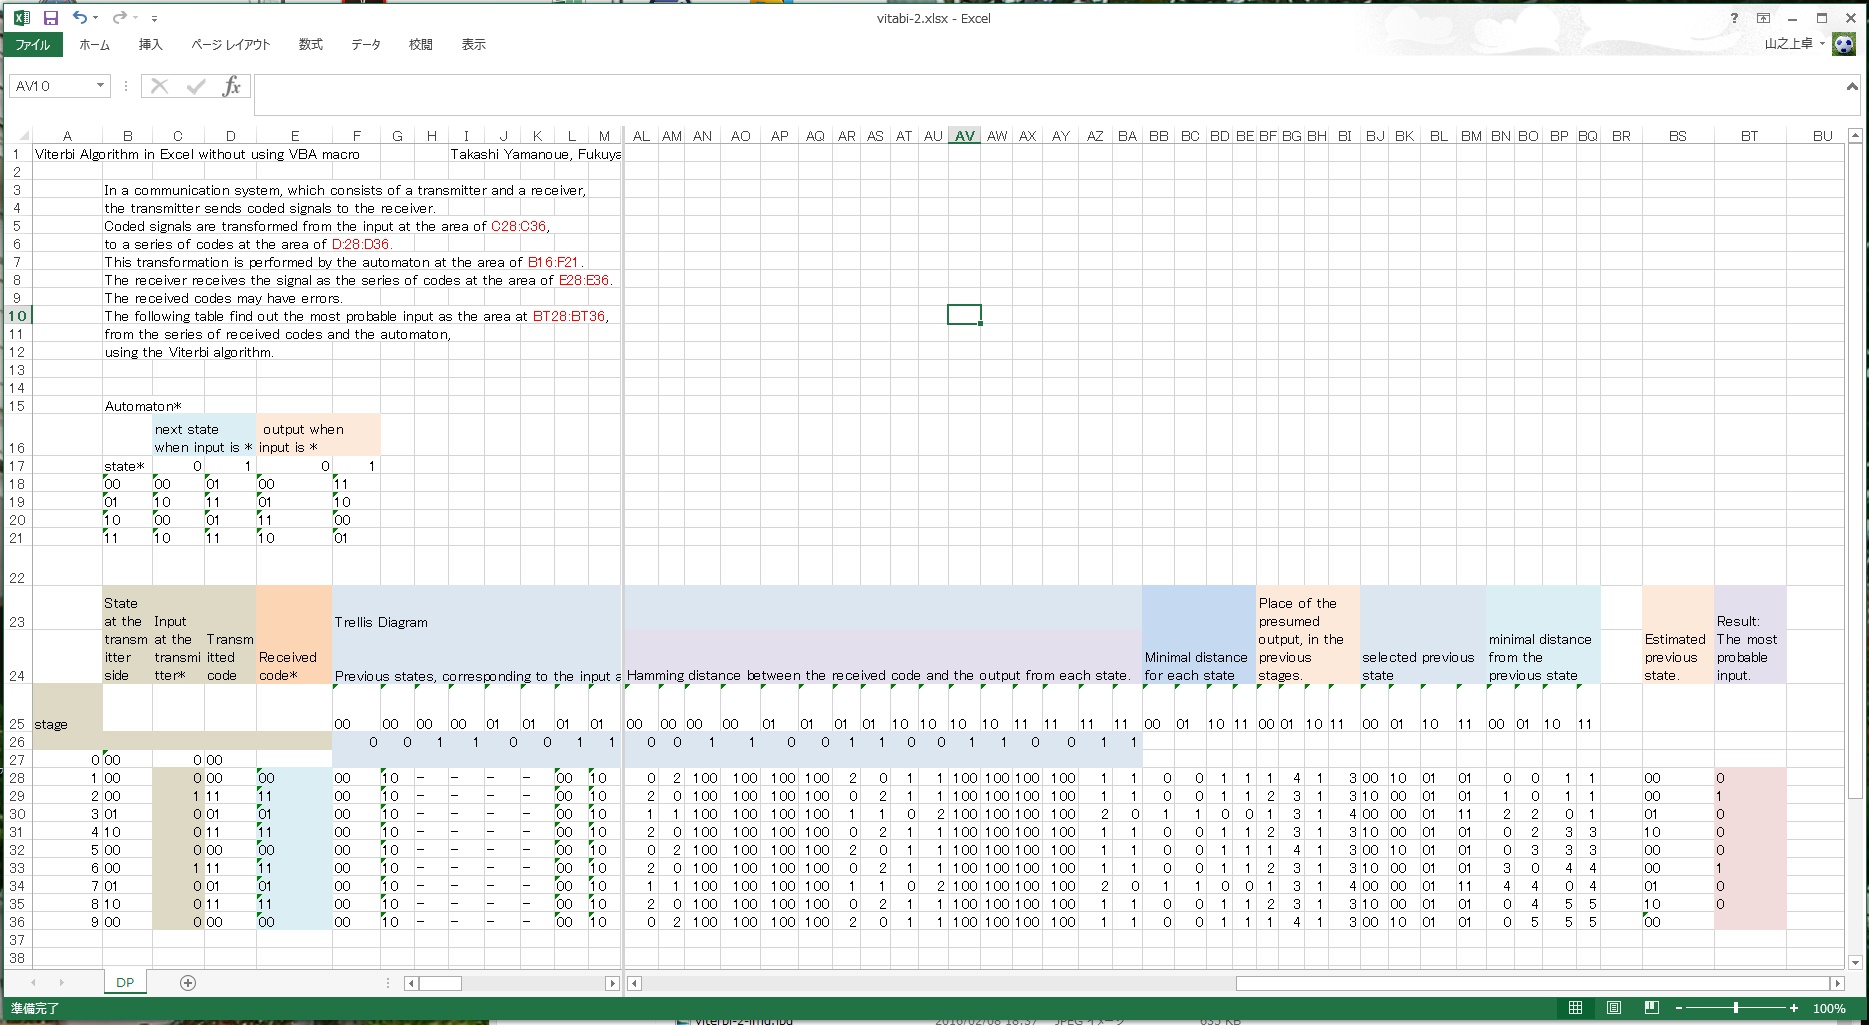Click the zoom out minus icon
The width and height of the screenshot is (1869, 1025).
pyautogui.click(x=1679, y=1008)
